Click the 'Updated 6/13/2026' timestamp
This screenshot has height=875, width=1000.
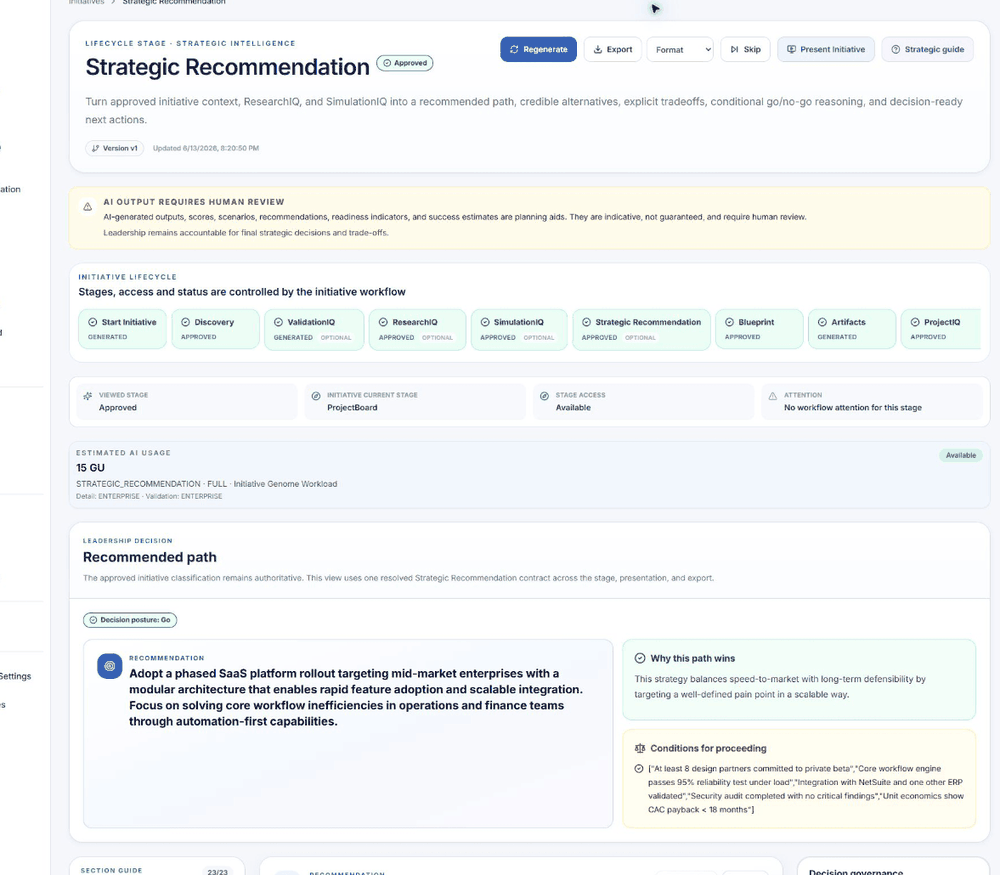(206, 148)
